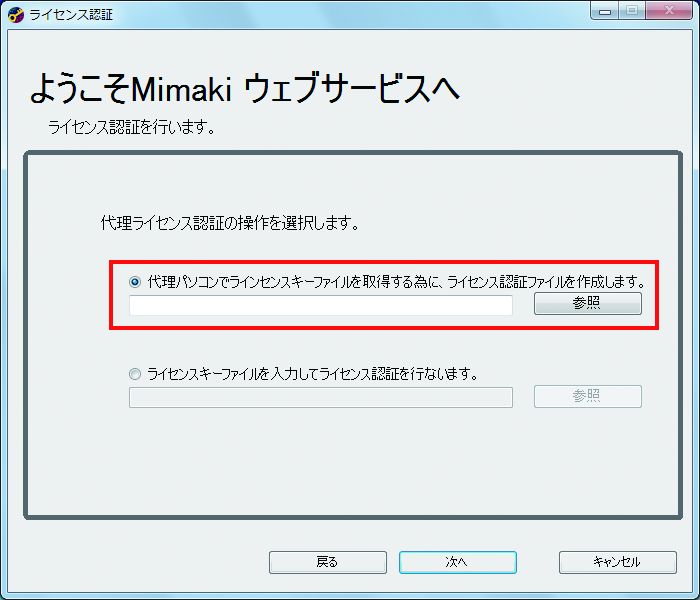Go back with the 戻る button
Image resolution: width=700 pixels, height=600 pixels.
(328, 562)
